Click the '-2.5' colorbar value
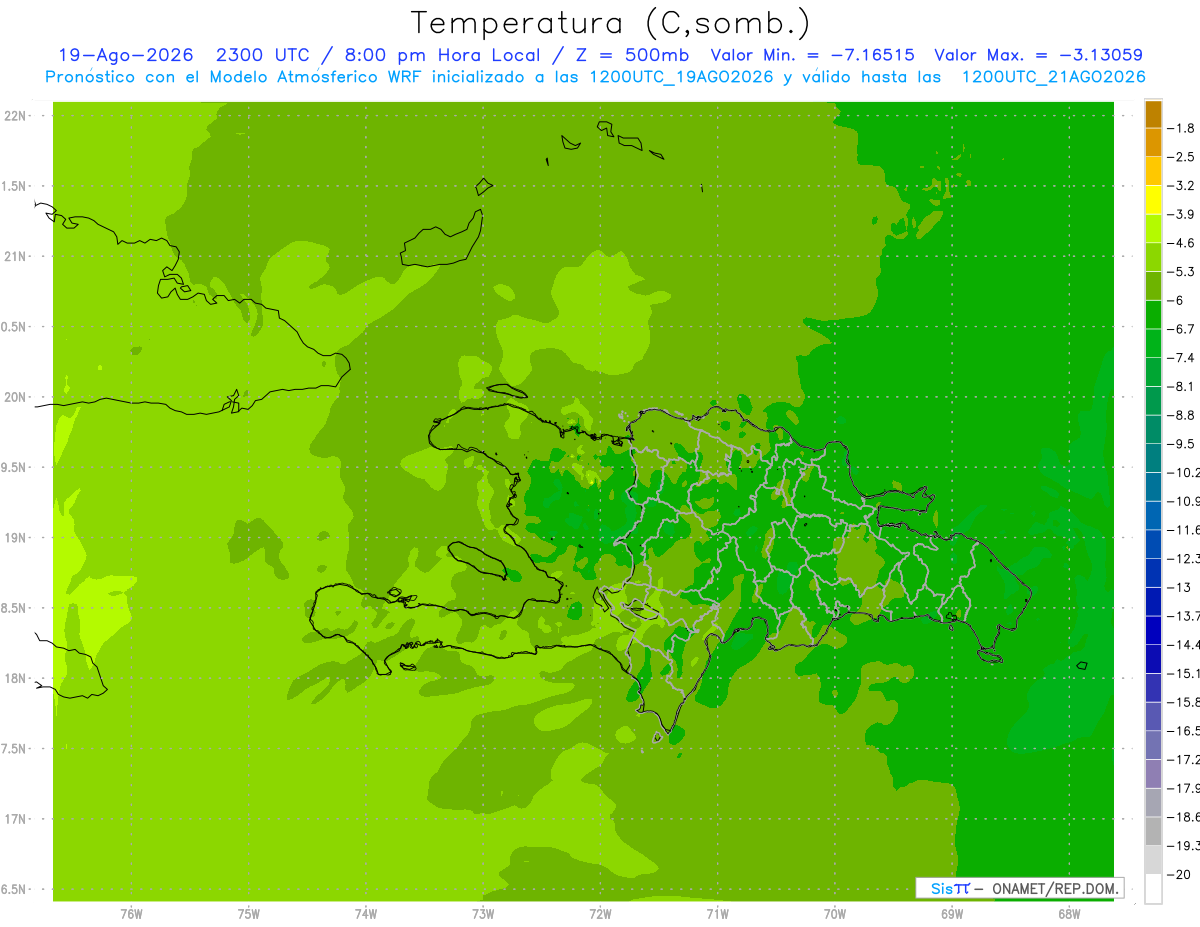Viewport: 1200px width, 927px height. click(1182, 157)
